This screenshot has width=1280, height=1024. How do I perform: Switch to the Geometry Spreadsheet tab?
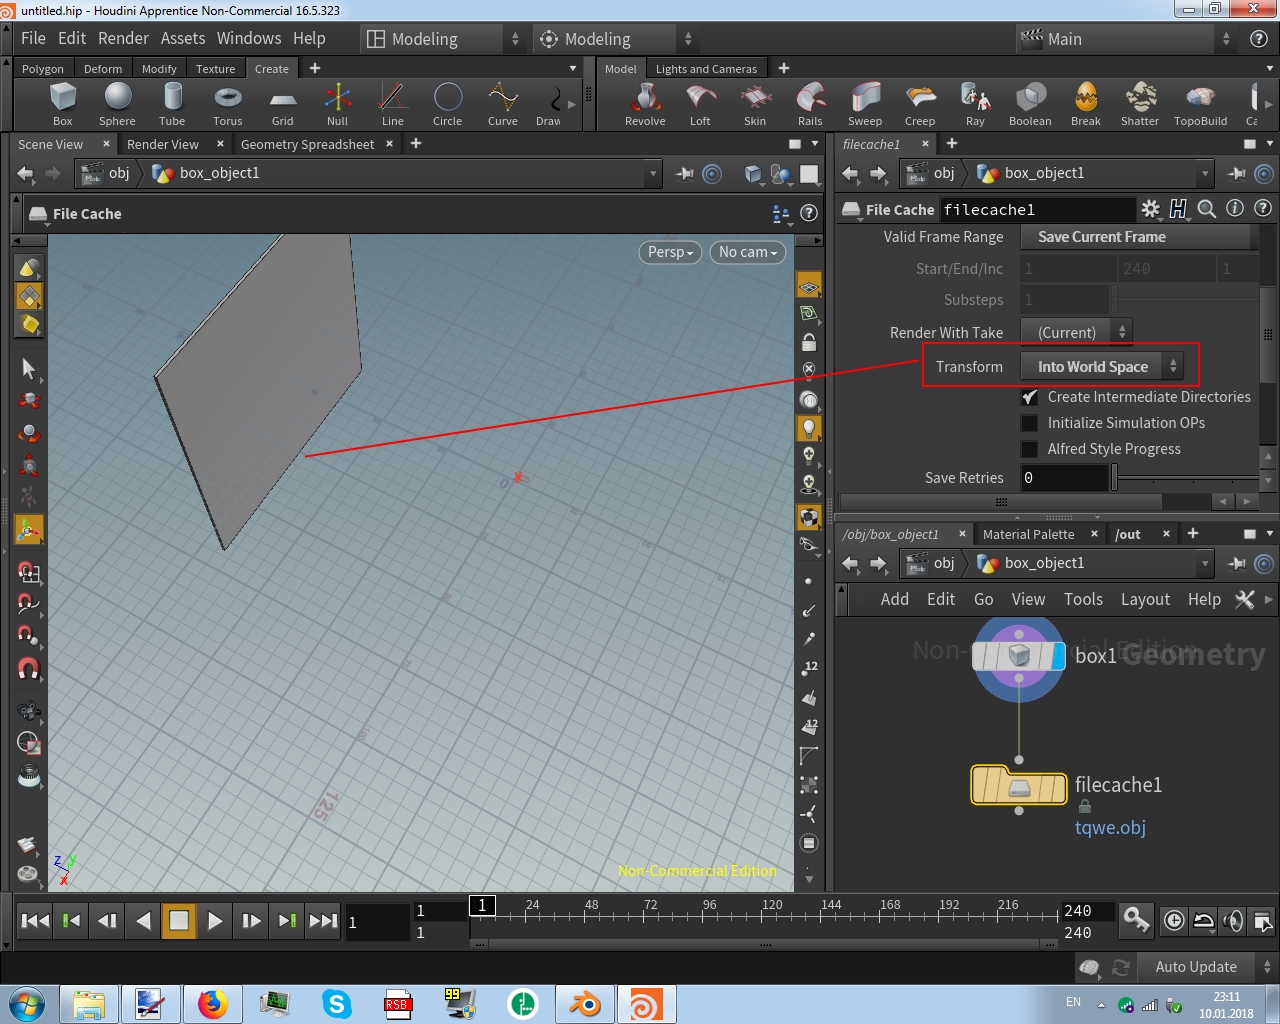[308, 144]
